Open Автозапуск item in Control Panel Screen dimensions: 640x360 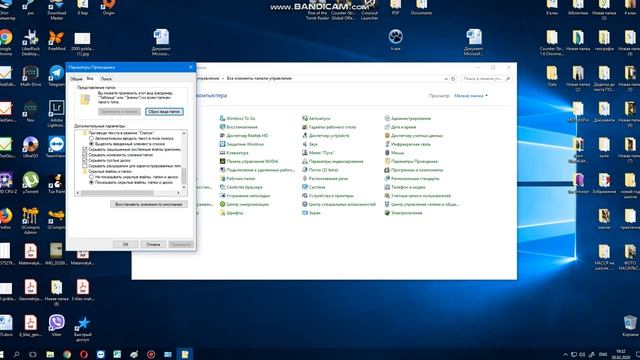[316, 118]
